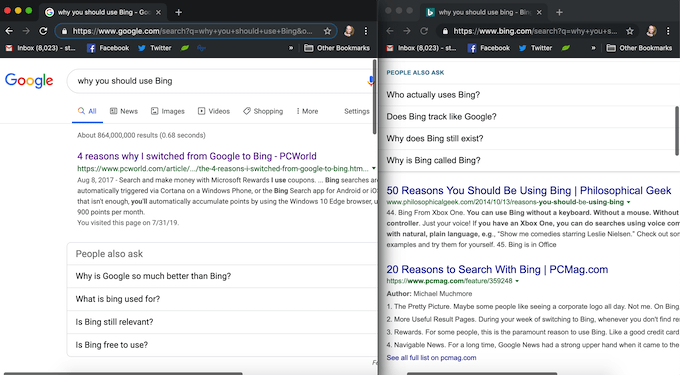Open Facebook bookmark in Google window
680x375 pixels.
(x=108, y=48)
